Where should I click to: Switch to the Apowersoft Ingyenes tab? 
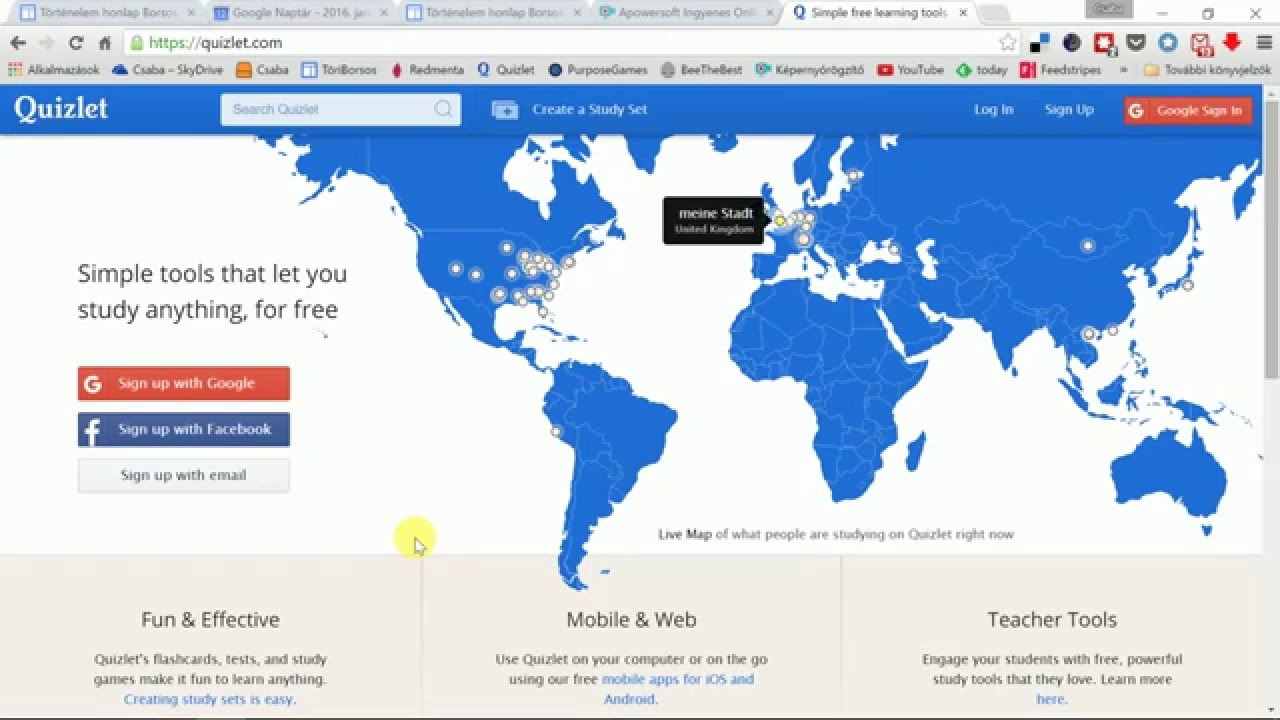[x=685, y=13]
